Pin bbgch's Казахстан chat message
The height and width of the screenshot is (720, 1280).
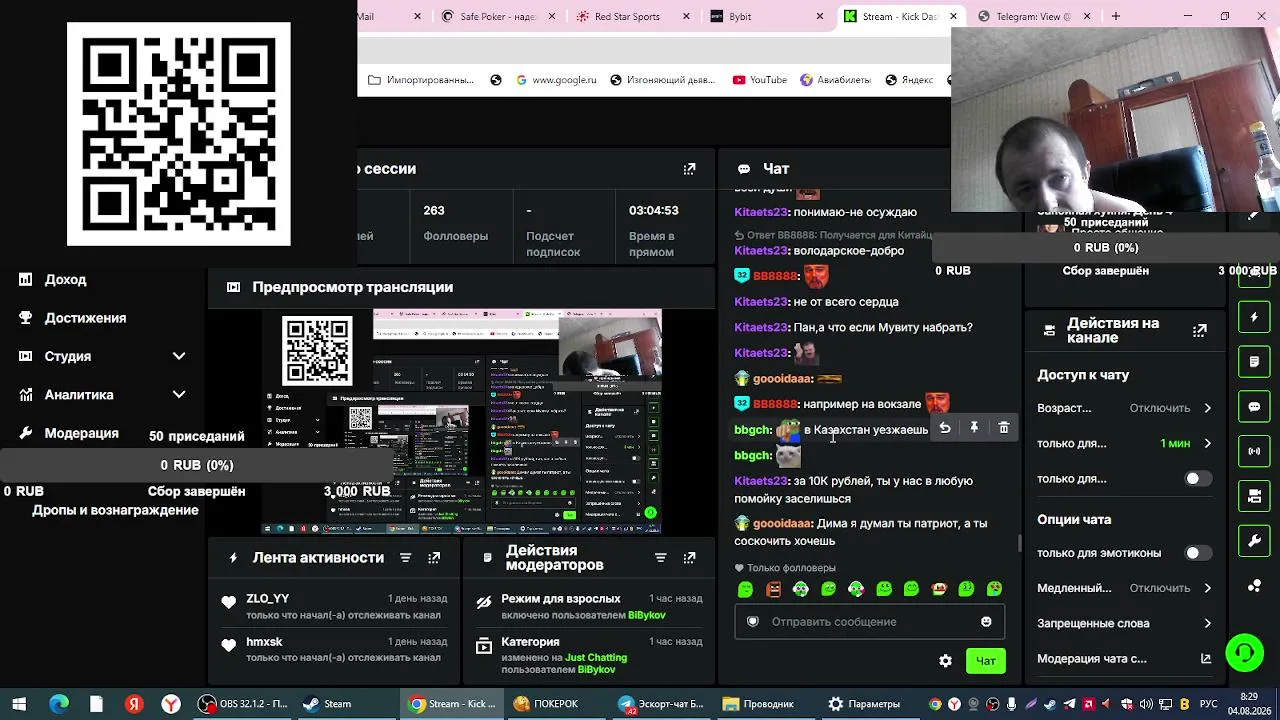tap(974, 428)
